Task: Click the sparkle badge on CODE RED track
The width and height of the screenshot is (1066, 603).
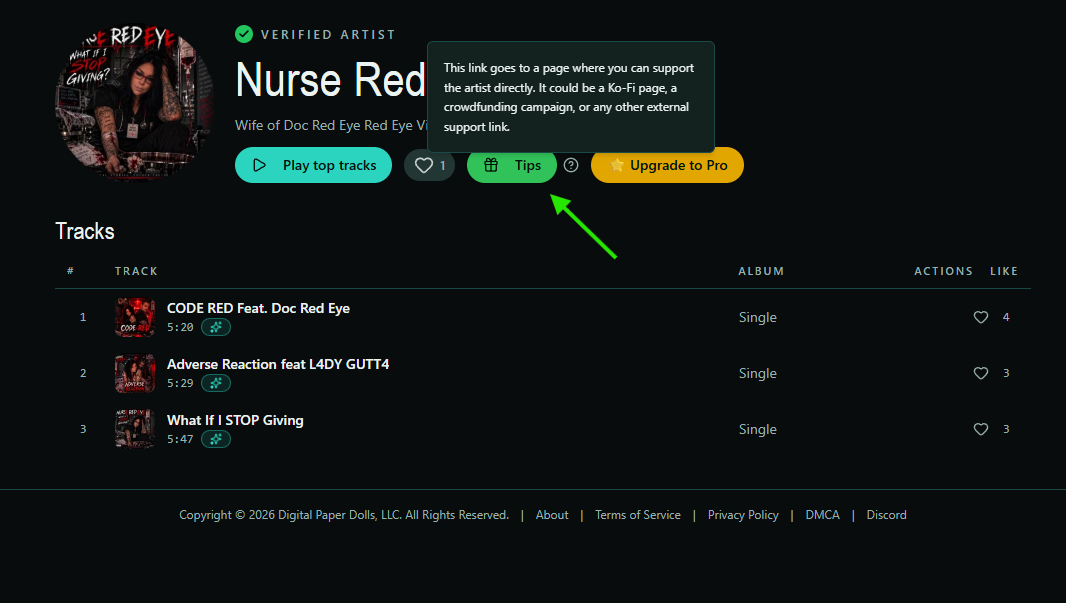Action: 216,327
